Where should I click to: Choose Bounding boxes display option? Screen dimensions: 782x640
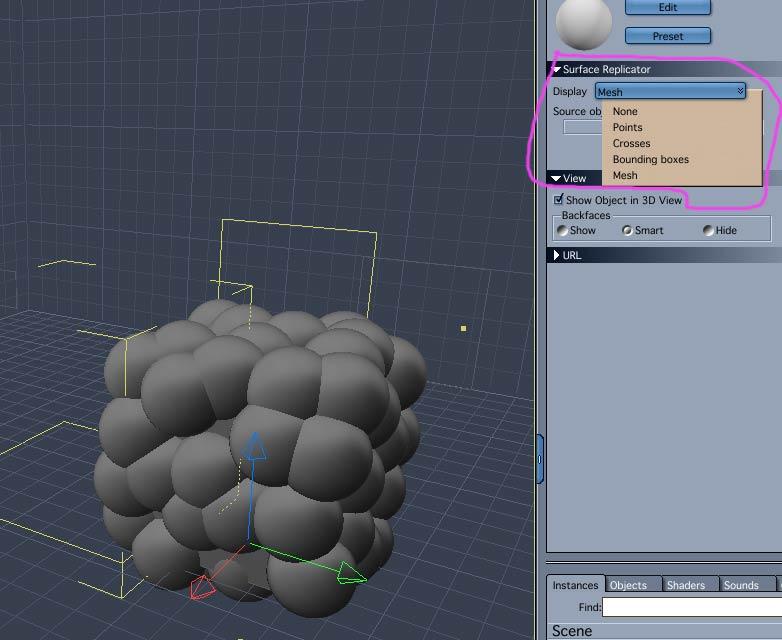[651, 159]
